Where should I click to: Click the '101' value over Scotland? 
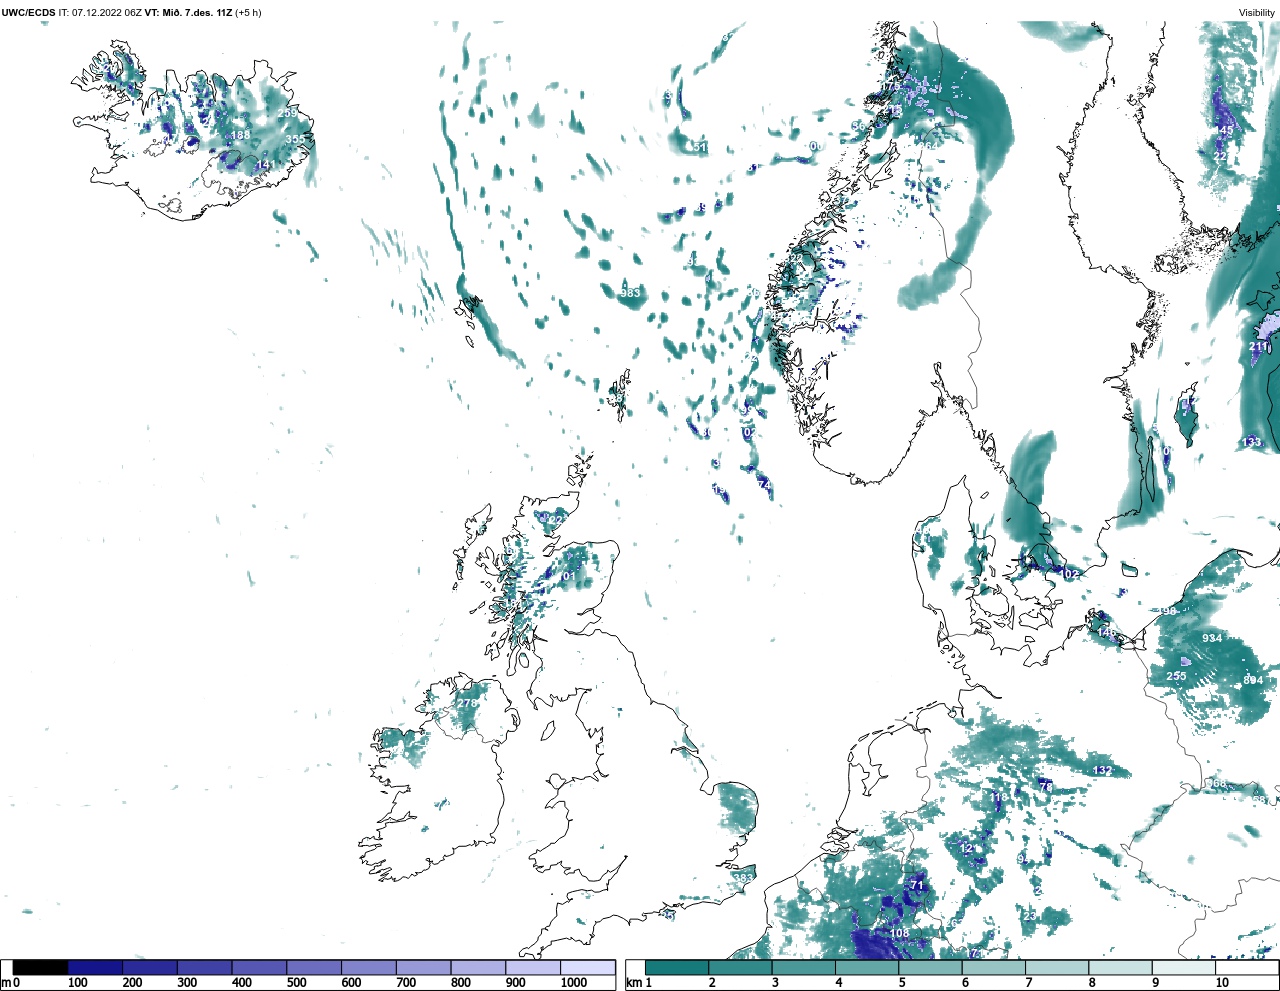567,576
